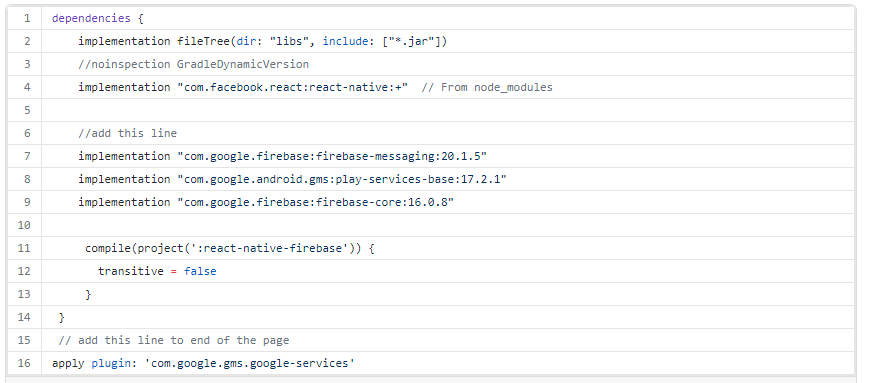Click empty line 5 in code
This screenshot has height=383, width=871.
click(448, 110)
